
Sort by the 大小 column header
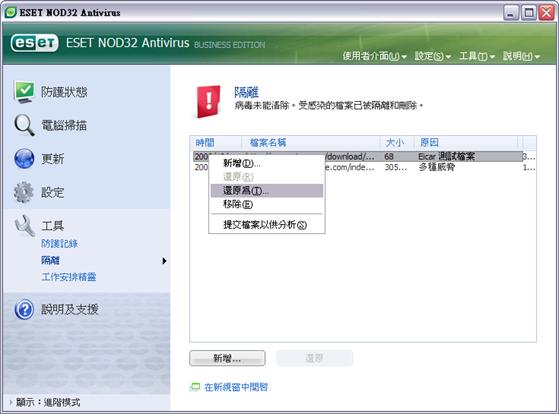[x=397, y=143]
